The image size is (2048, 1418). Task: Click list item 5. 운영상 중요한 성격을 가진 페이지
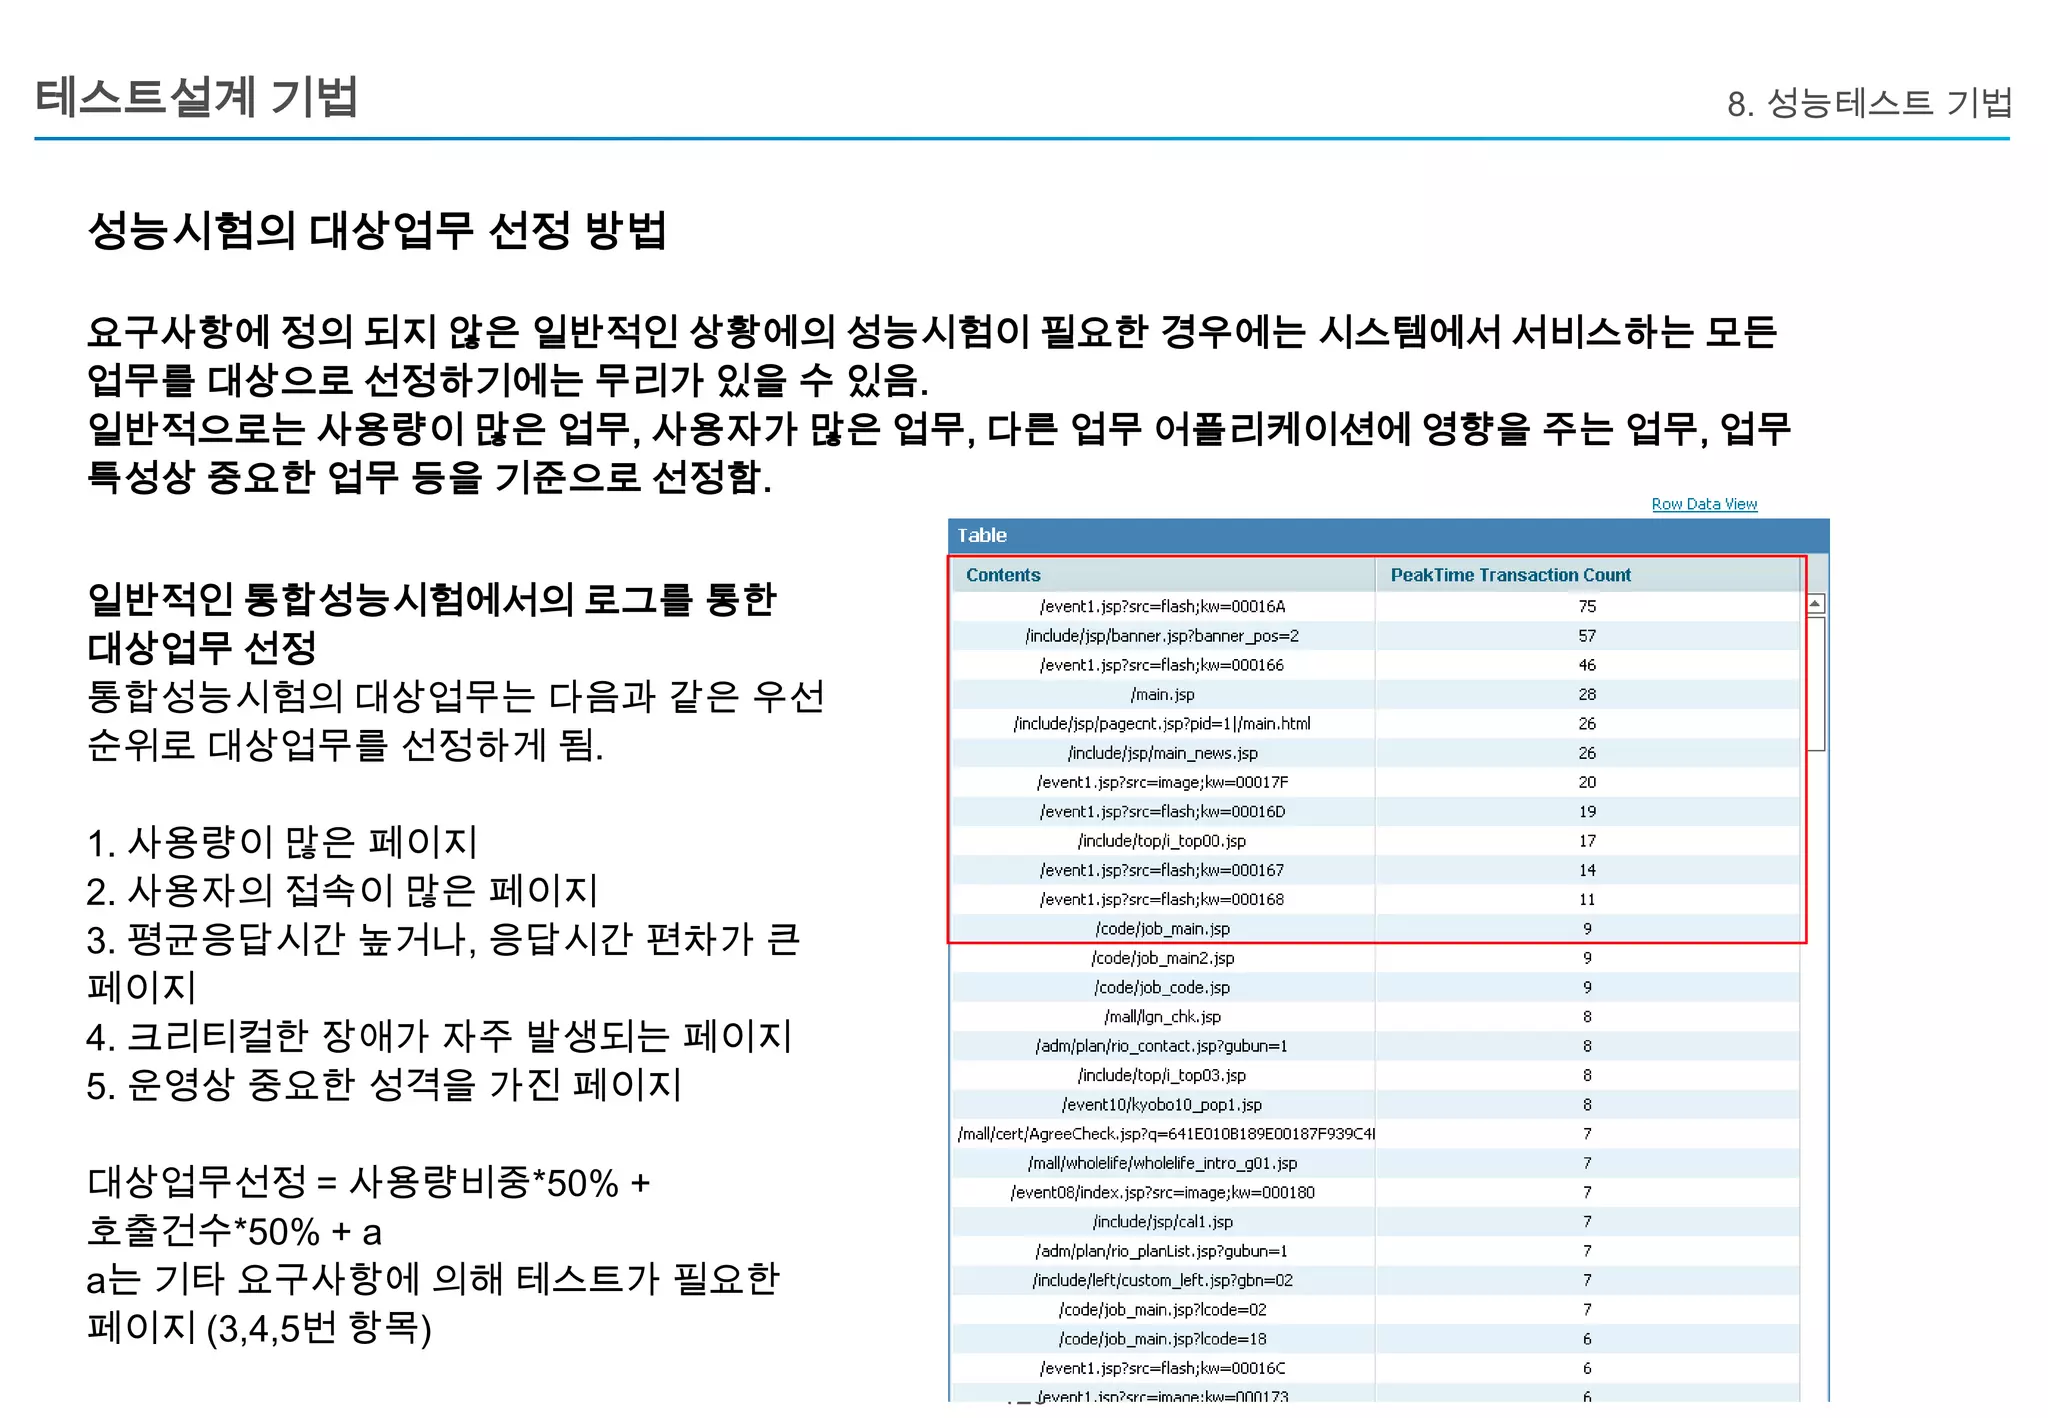click(x=384, y=1084)
